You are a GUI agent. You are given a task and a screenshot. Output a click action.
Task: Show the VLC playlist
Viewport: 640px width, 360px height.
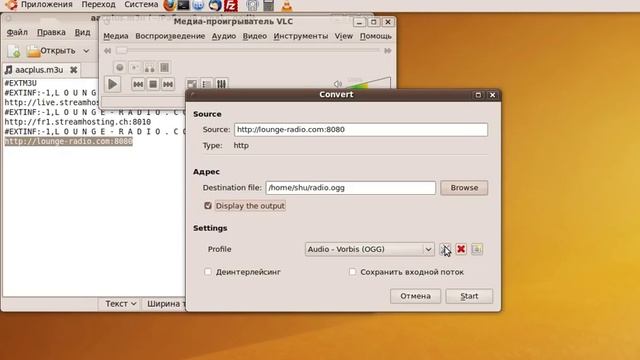(x=207, y=84)
